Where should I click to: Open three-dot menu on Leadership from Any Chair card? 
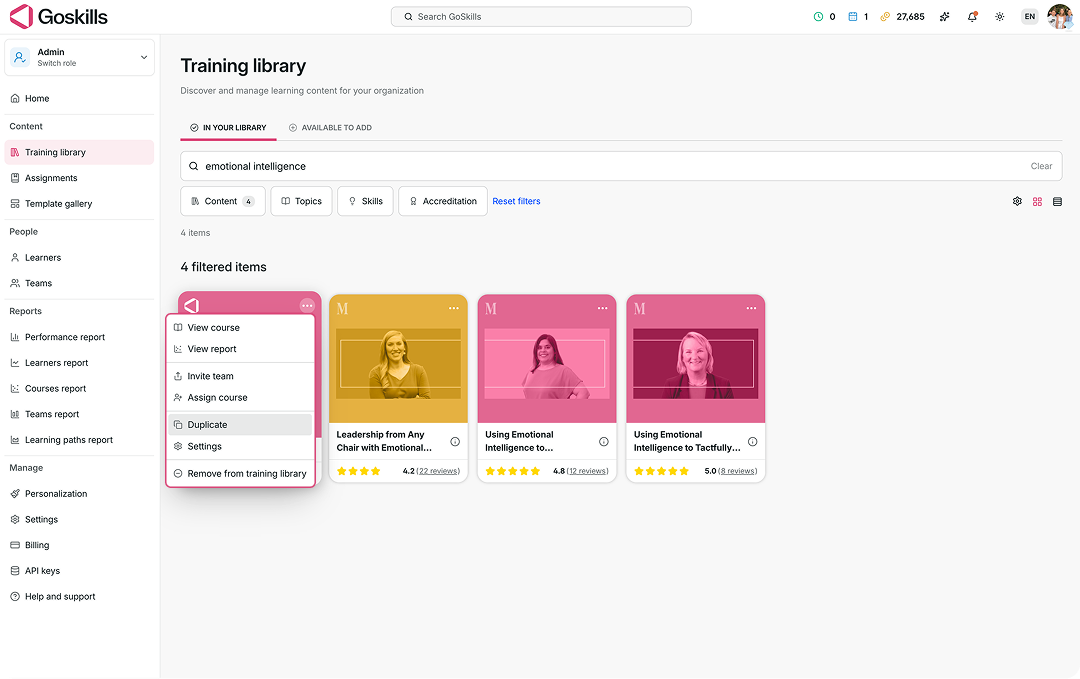click(454, 309)
